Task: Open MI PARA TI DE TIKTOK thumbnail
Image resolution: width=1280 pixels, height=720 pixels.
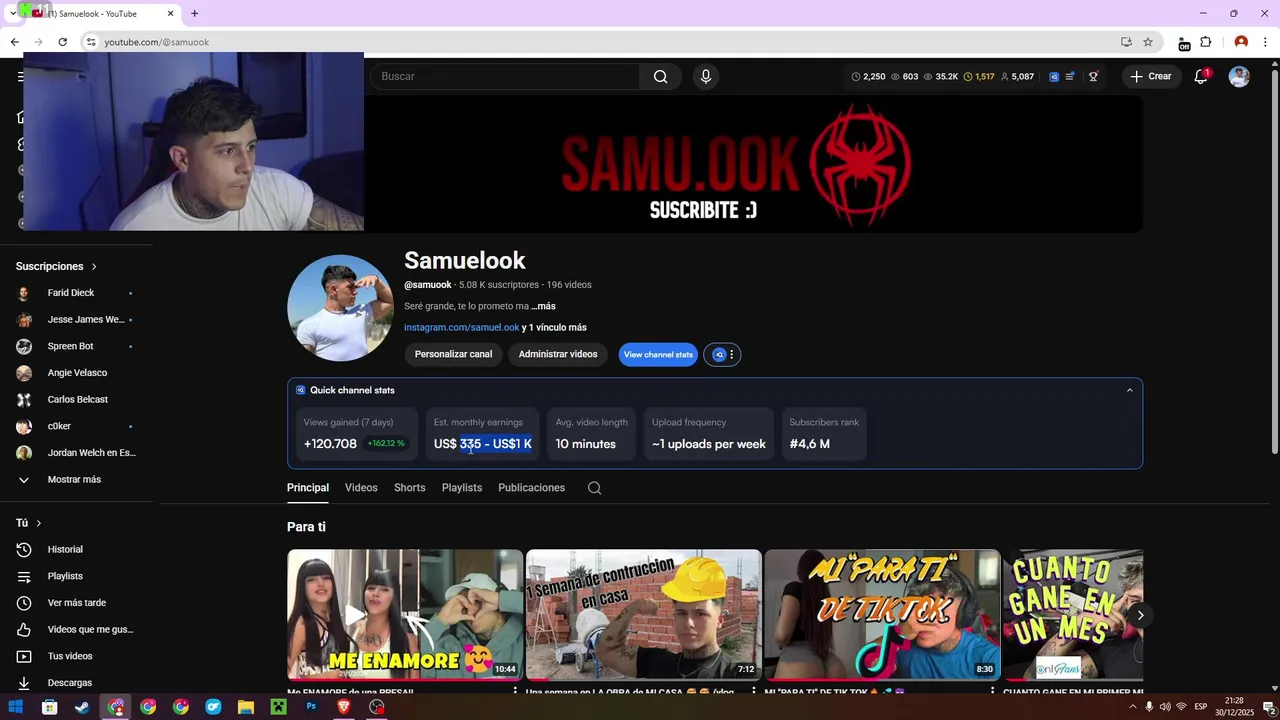Action: coord(882,615)
